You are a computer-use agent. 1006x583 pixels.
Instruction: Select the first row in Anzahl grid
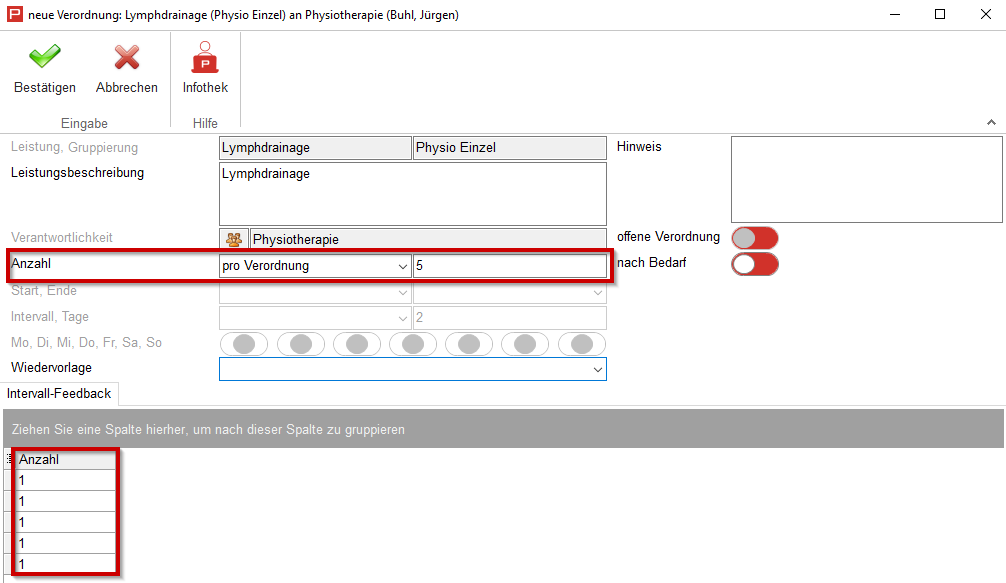tap(66, 481)
